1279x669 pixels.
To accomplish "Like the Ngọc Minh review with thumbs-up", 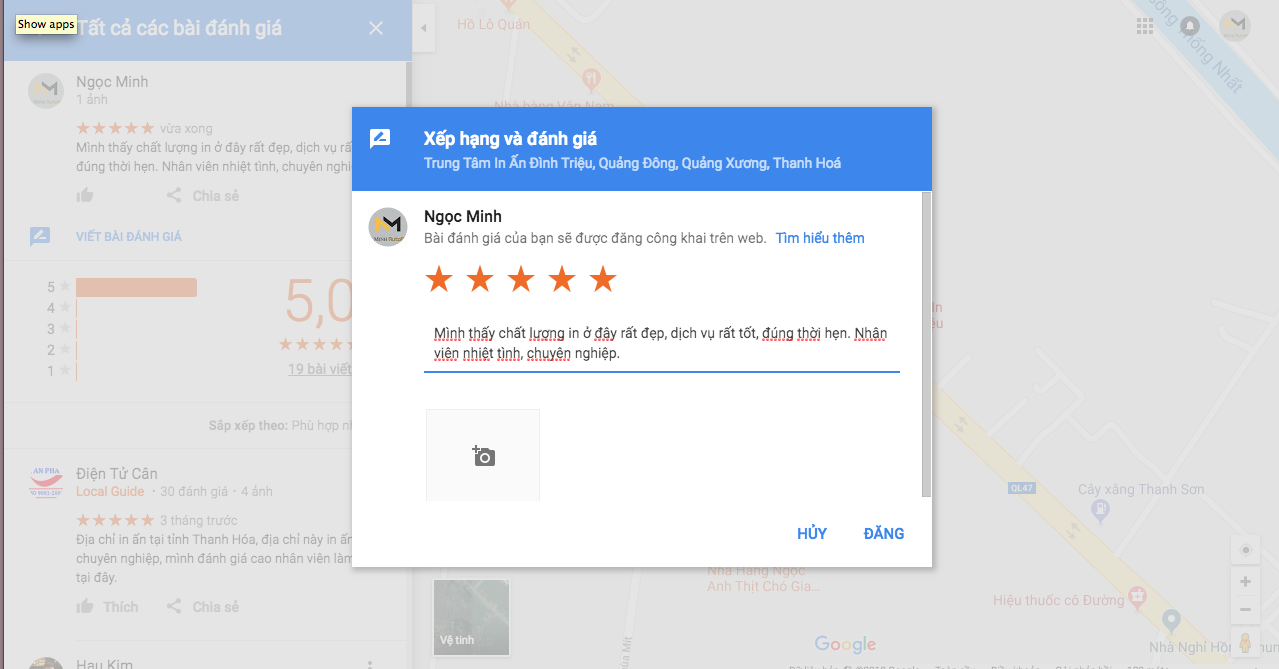I will [86, 195].
